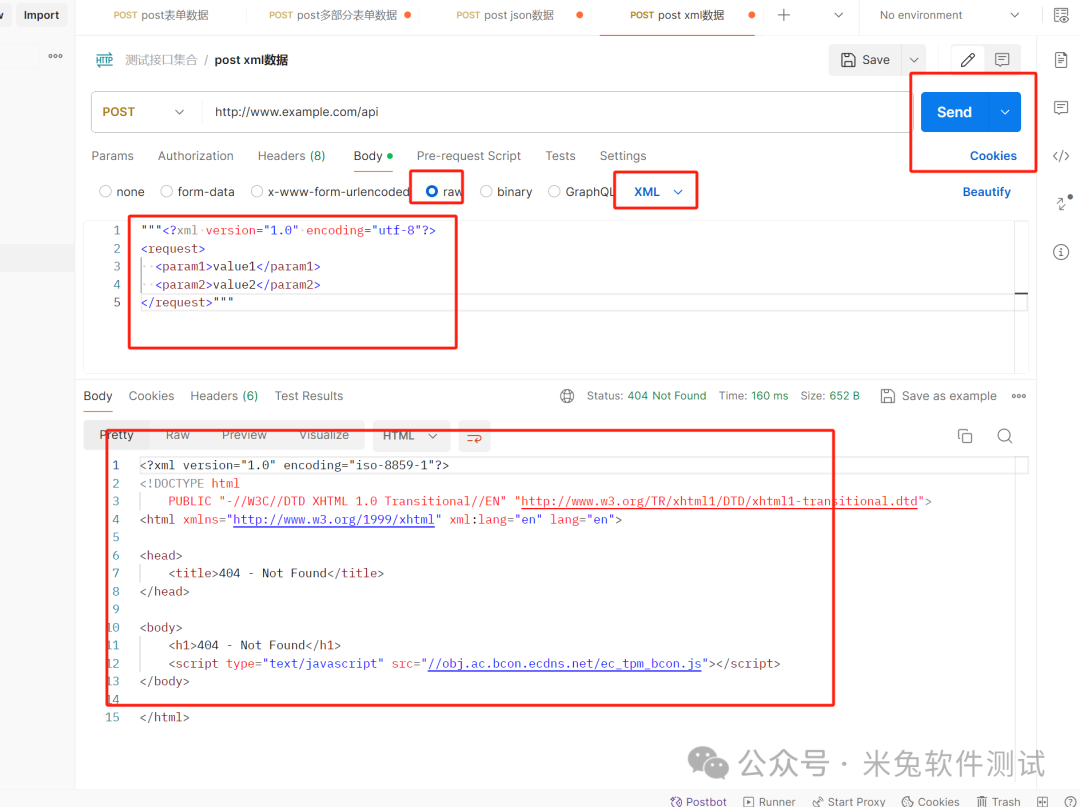Click Start Proxy in the status bar
The image size is (1080, 807).
(849, 801)
